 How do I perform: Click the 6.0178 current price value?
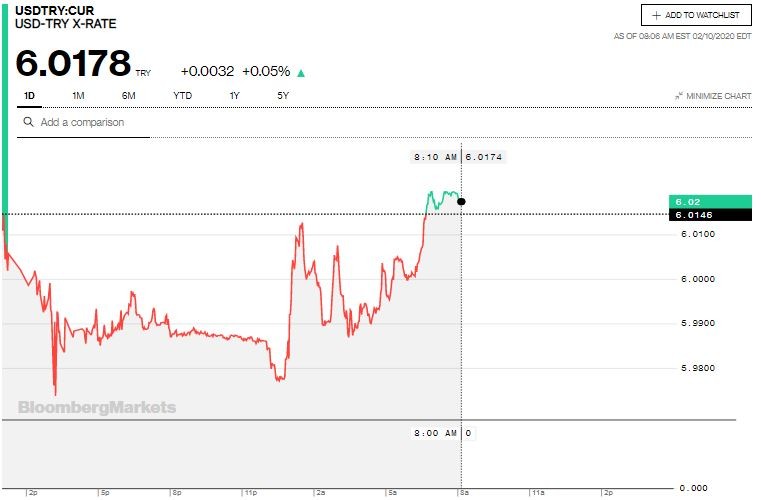(x=73, y=64)
